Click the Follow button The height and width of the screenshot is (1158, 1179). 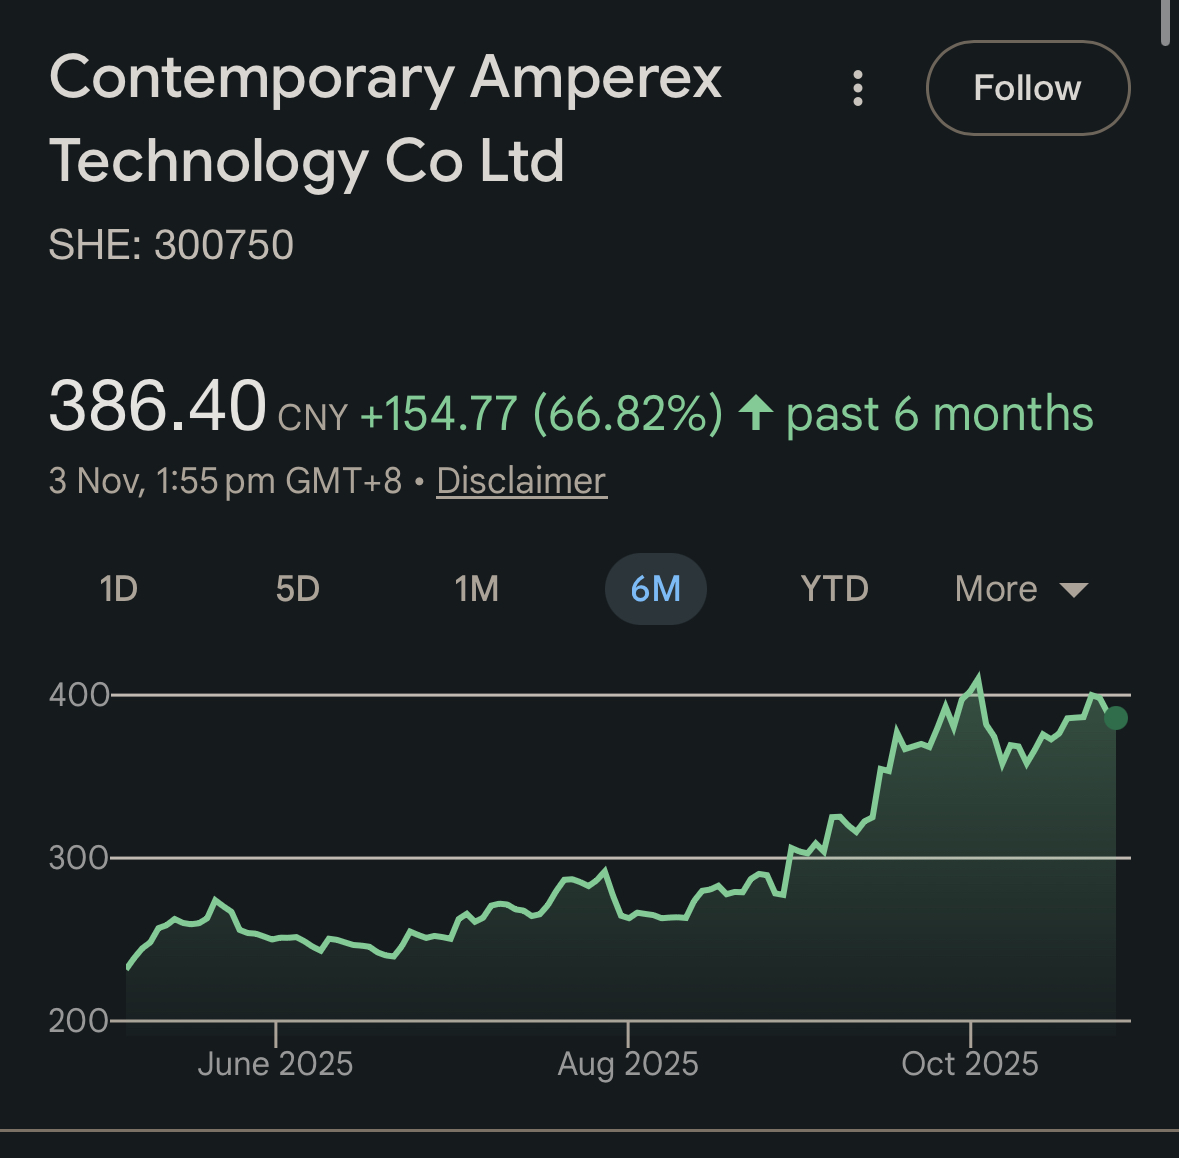[x=1028, y=88]
